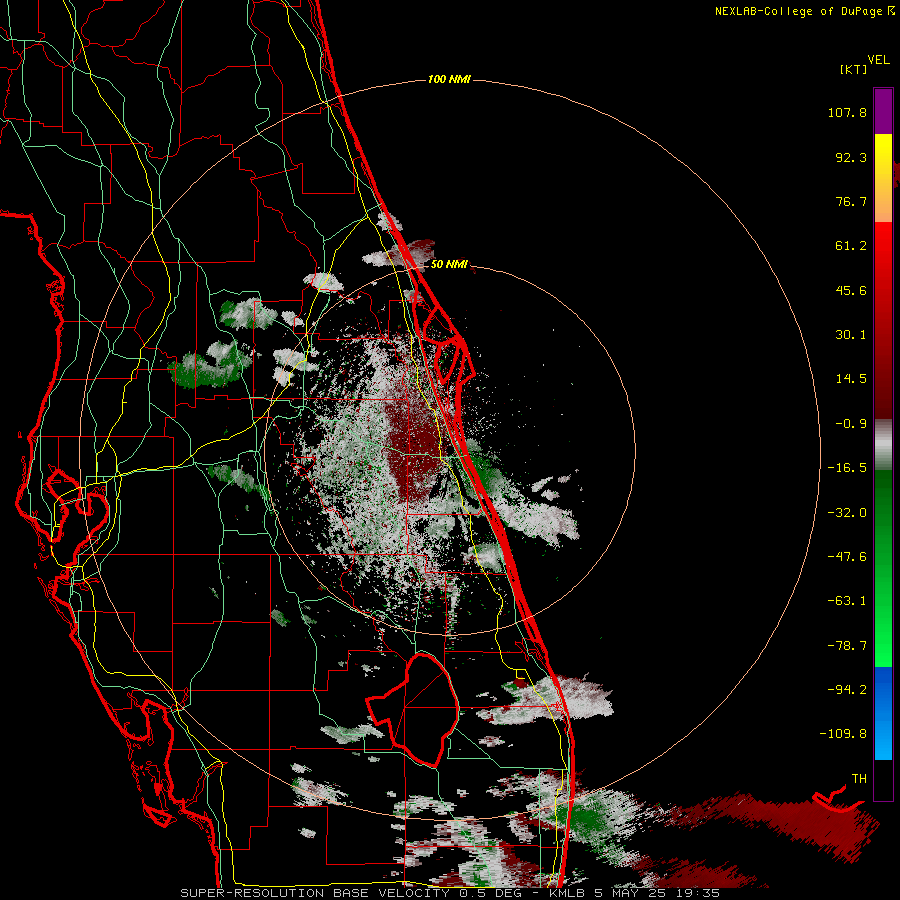The image size is (900, 900).
Task: Click the 14.5 velocity legend value
Action: tap(851, 379)
